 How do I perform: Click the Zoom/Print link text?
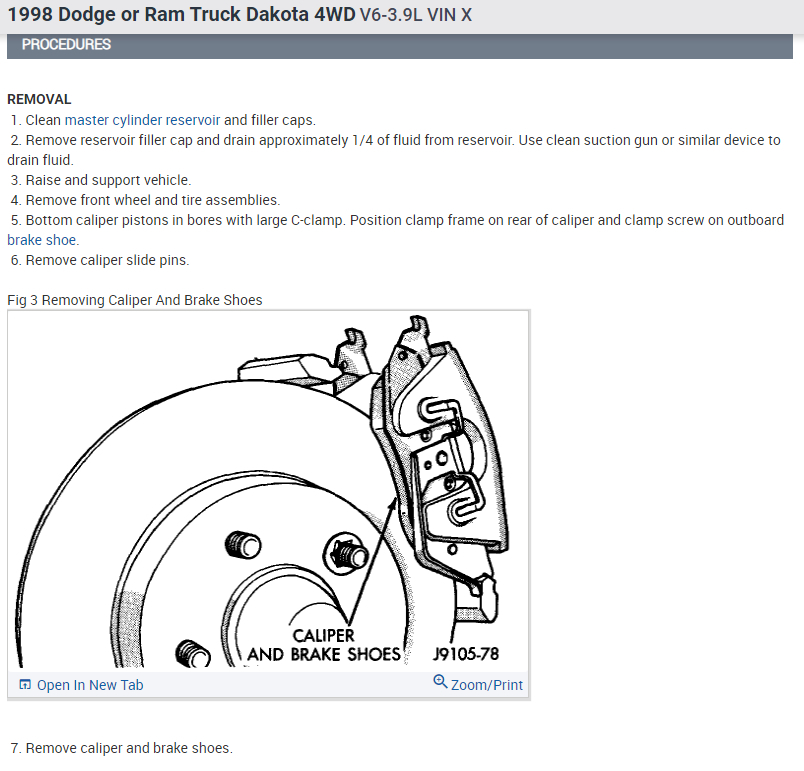(x=487, y=685)
